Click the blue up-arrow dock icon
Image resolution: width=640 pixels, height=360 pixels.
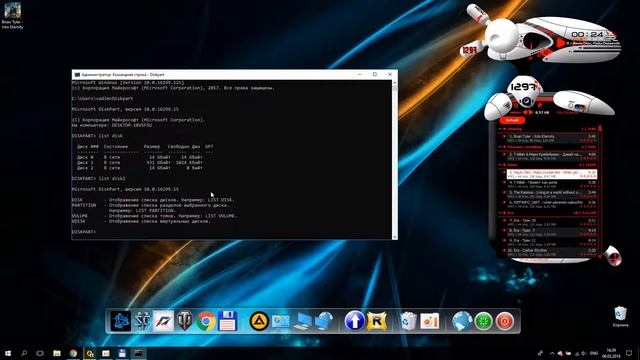click(x=354, y=321)
